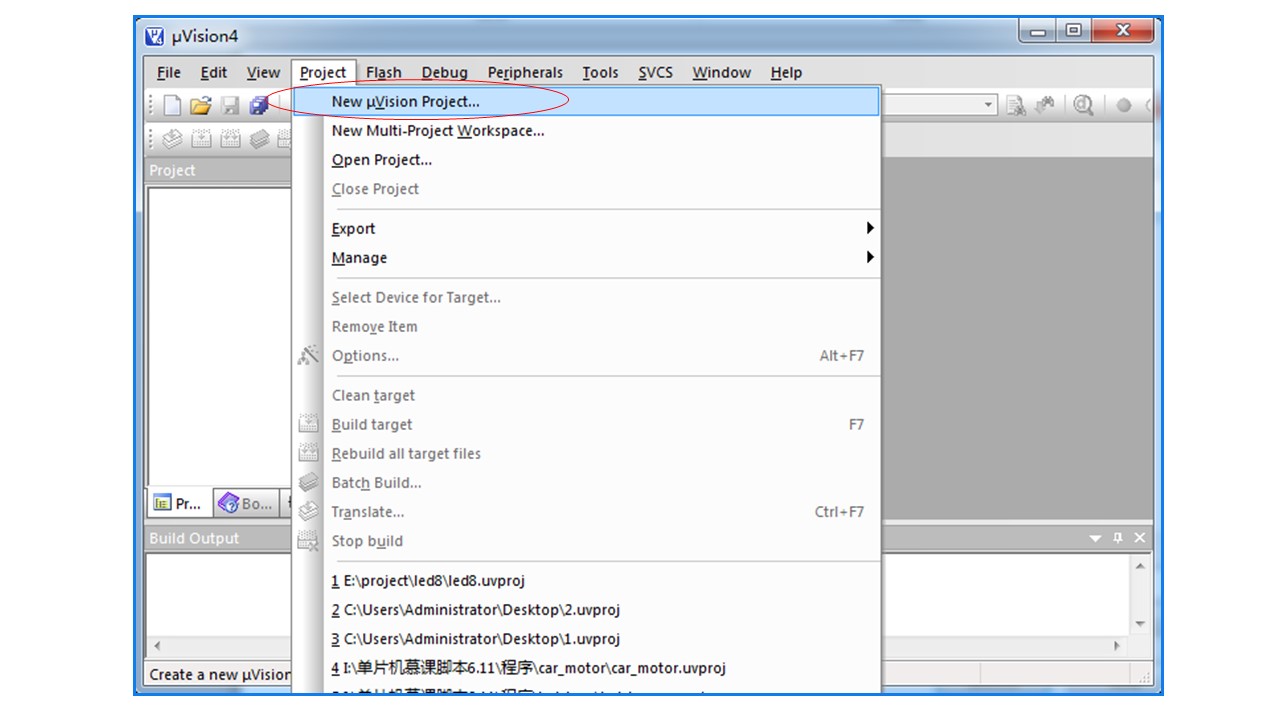Open the Debug menu

coord(445,72)
